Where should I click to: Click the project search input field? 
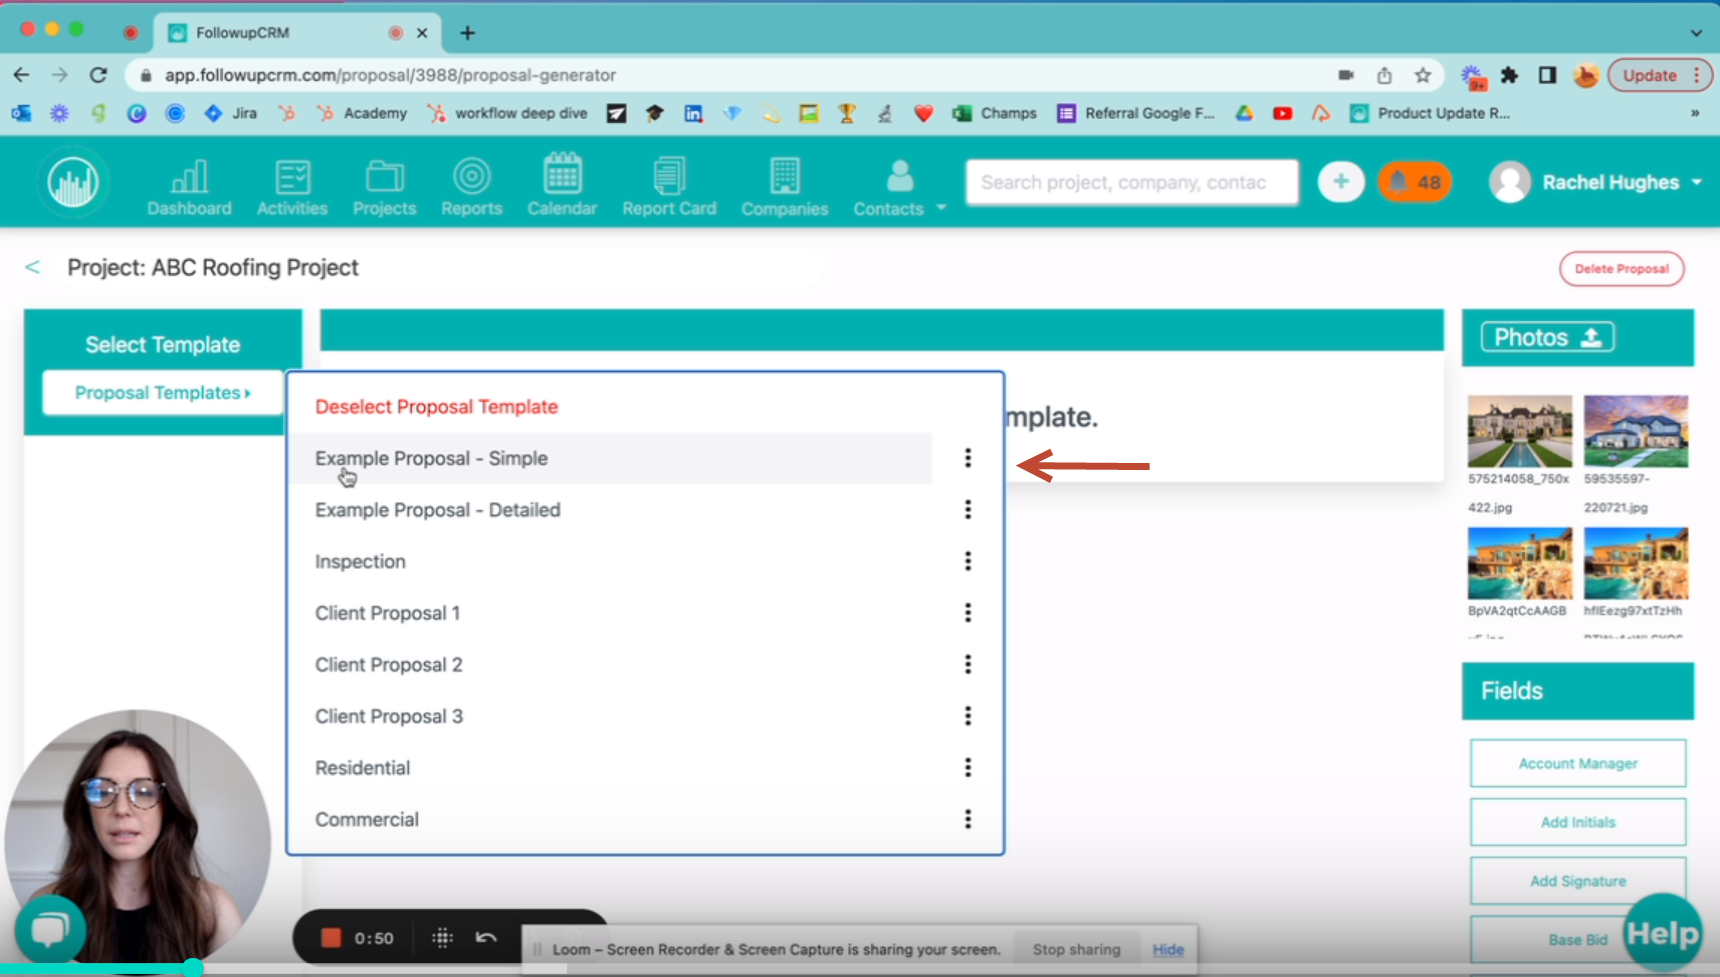pos(1130,182)
